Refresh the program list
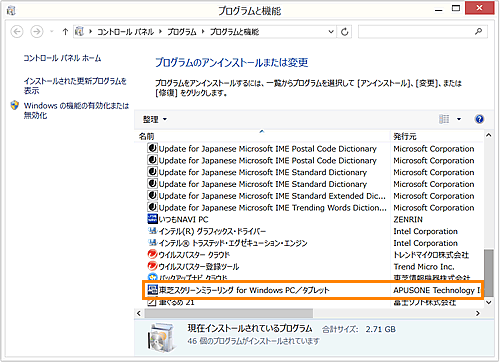 pos(345,32)
